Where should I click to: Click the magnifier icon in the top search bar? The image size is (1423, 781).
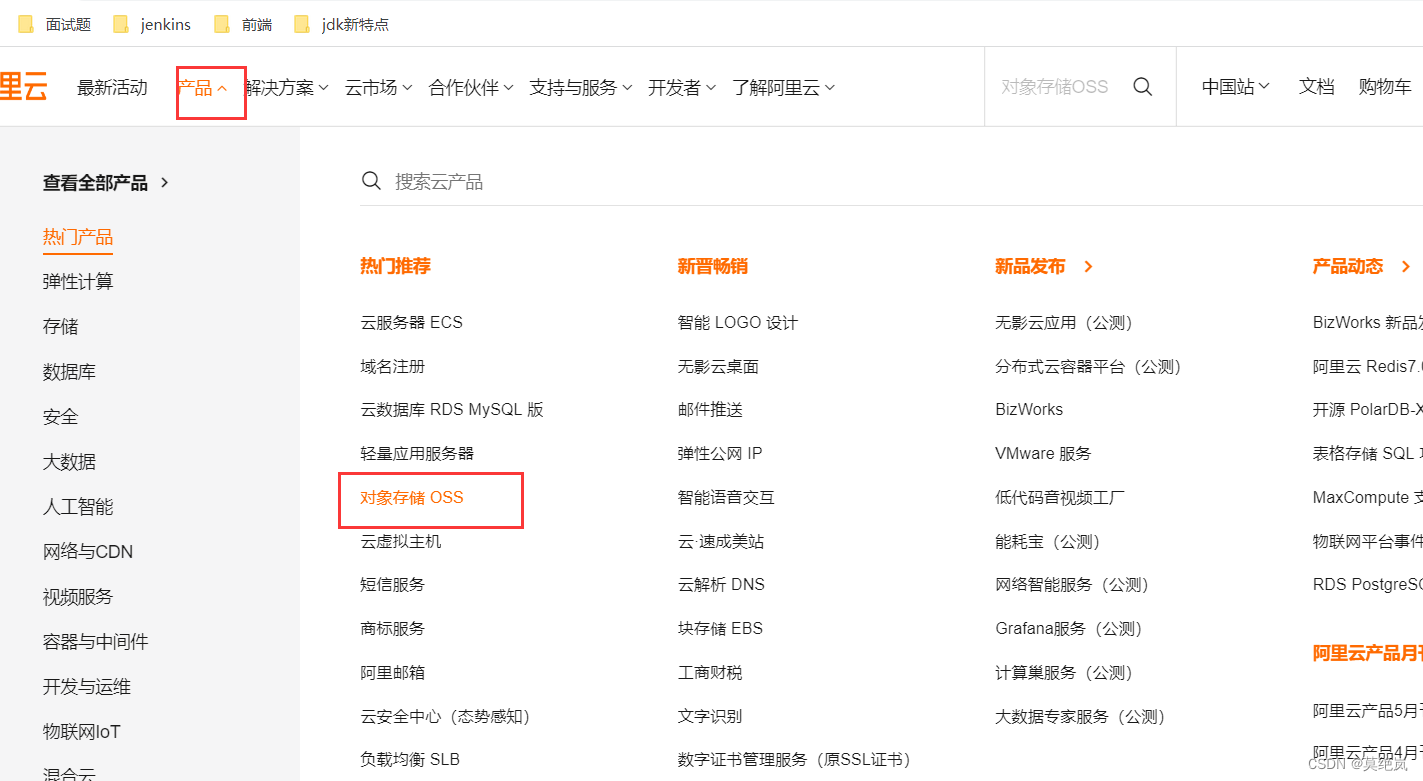[1143, 87]
